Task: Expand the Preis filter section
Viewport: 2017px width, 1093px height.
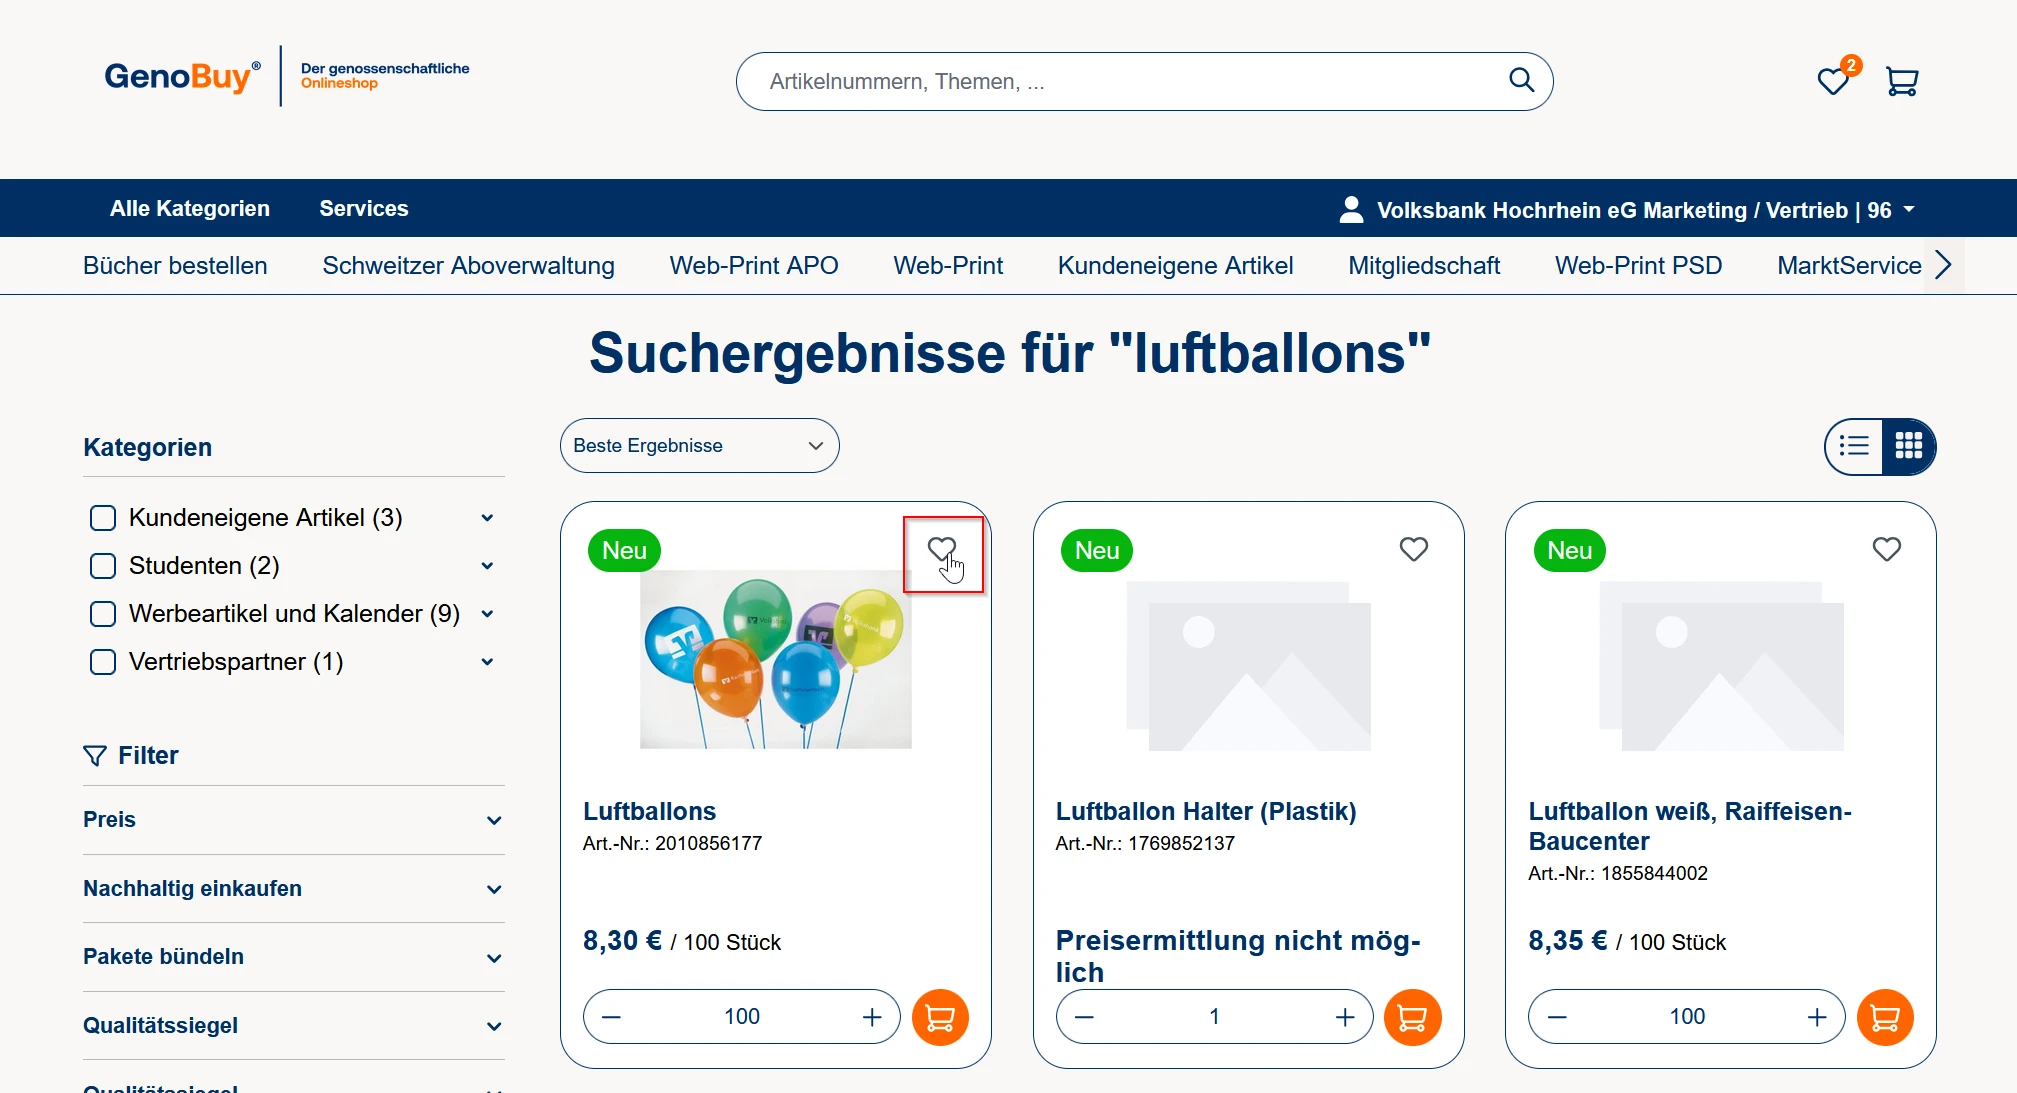Action: click(x=293, y=820)
